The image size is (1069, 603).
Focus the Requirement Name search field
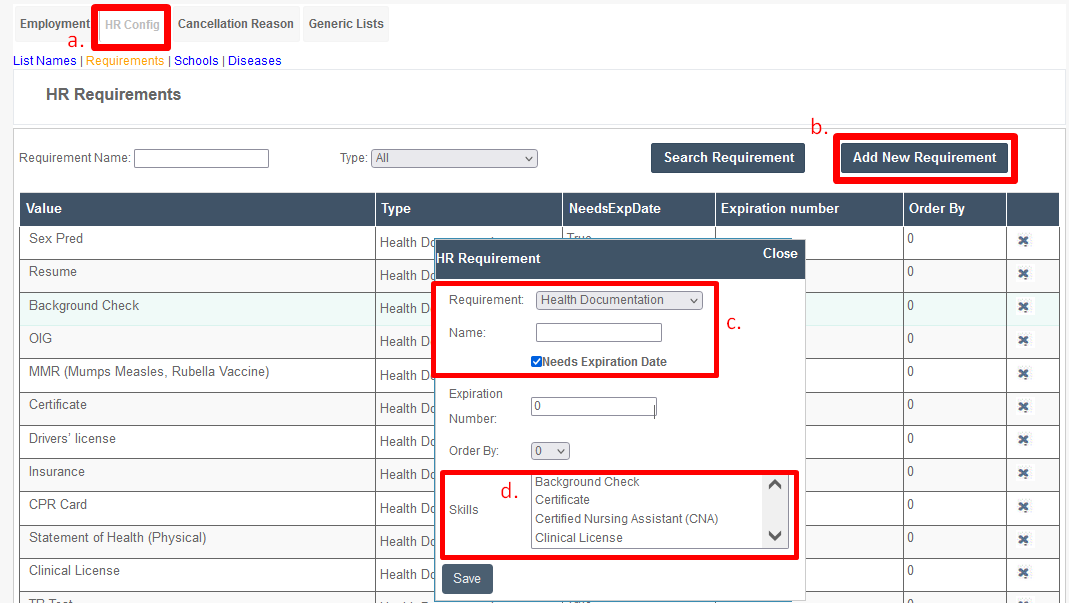(x=201, y=158)
